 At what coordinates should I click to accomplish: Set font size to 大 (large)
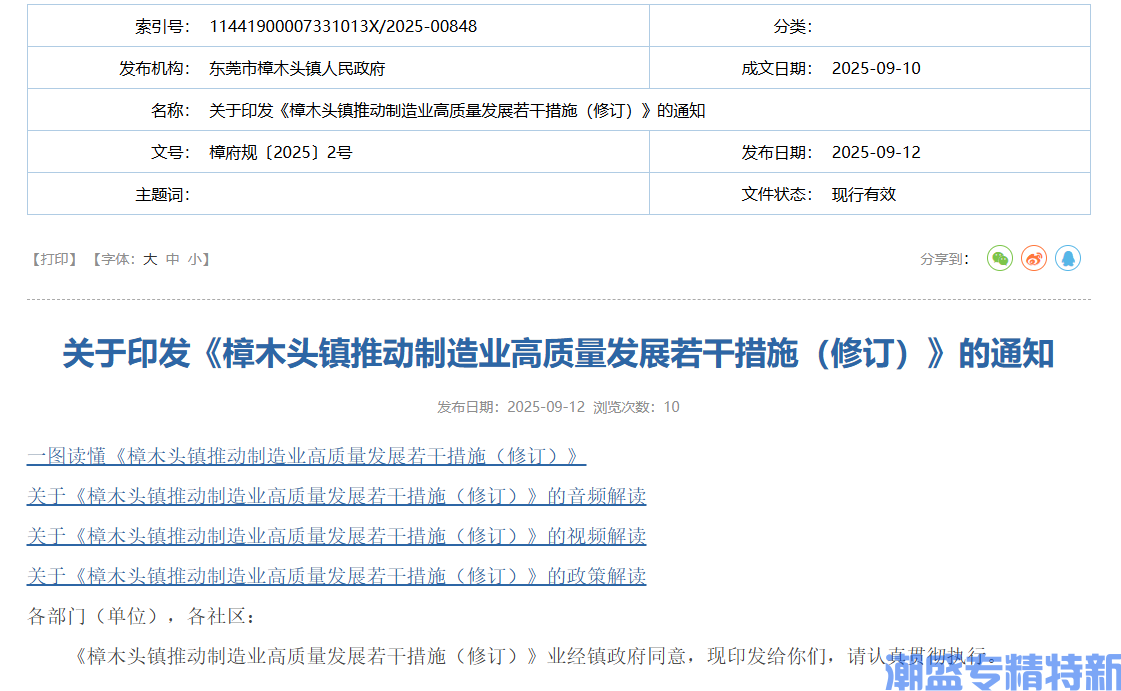point(150,259)
